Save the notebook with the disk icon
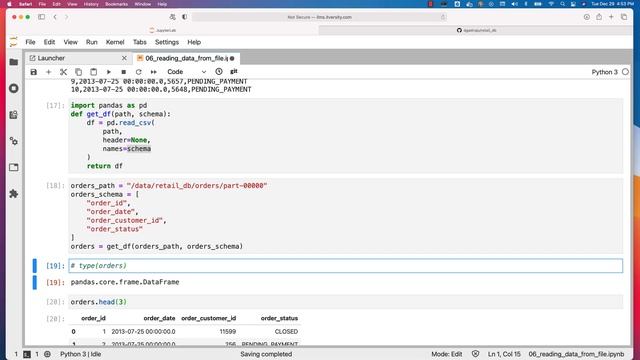 (x=33, y=72)
